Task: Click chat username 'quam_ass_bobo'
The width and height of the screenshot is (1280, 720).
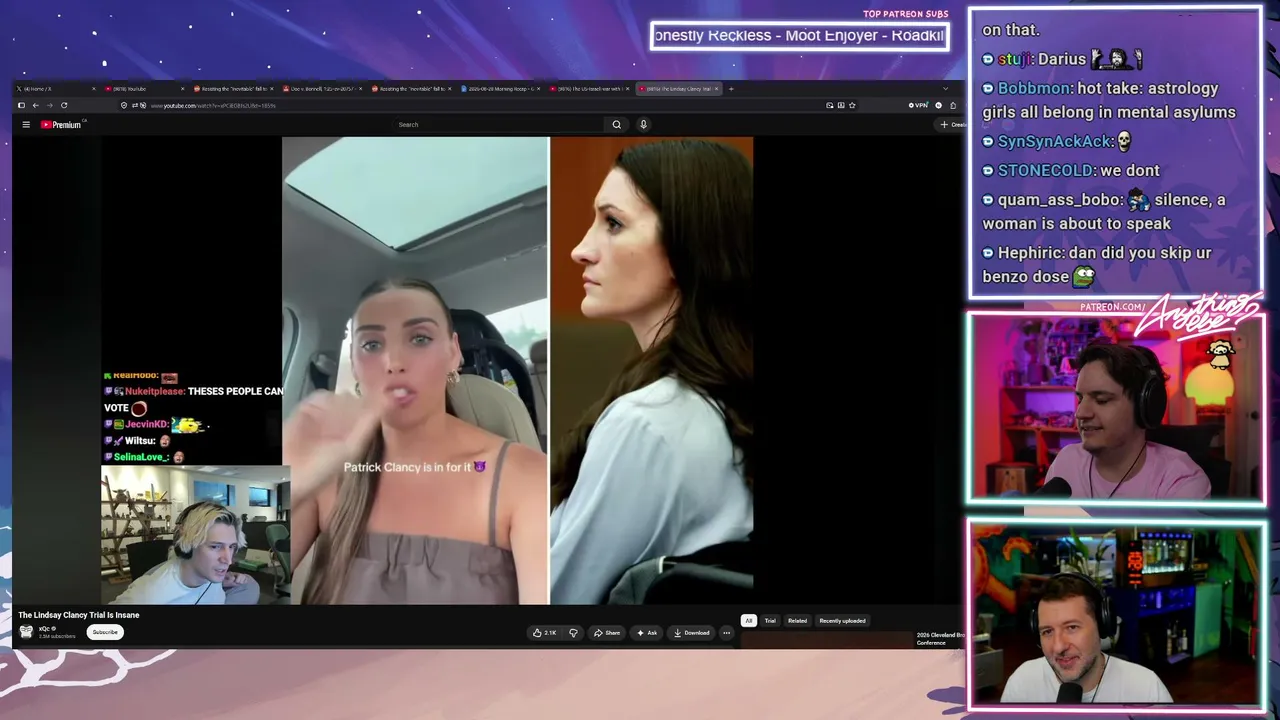Action: pos(1058,200)
